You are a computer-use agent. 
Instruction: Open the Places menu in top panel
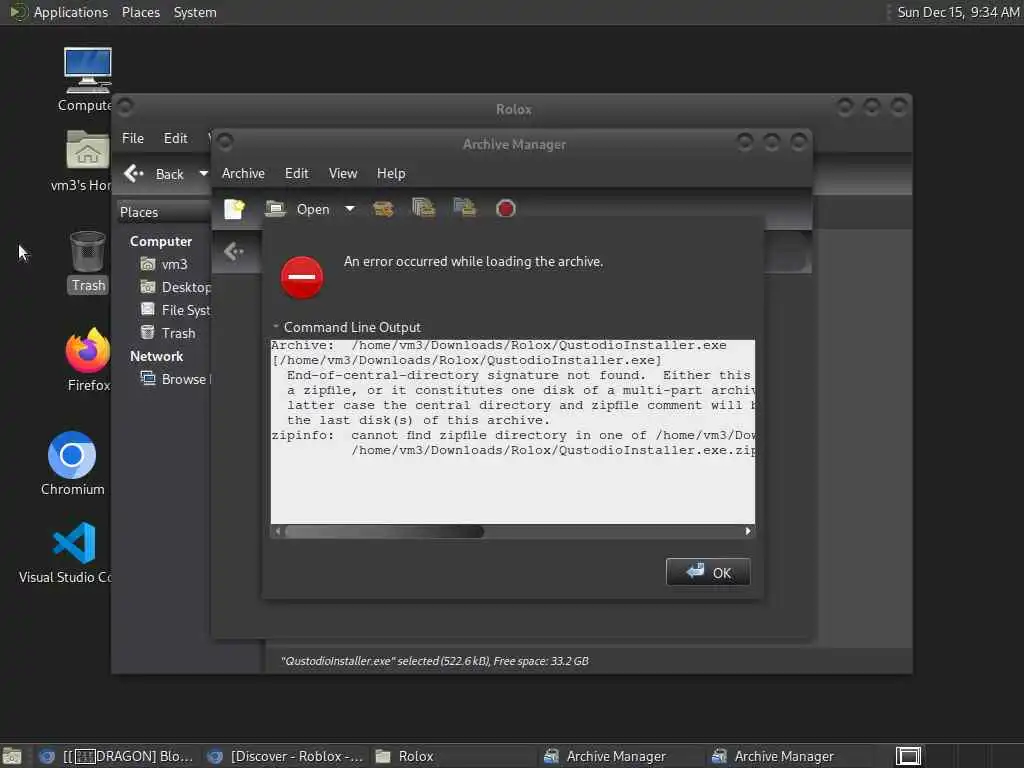click(x=141, y=12)
